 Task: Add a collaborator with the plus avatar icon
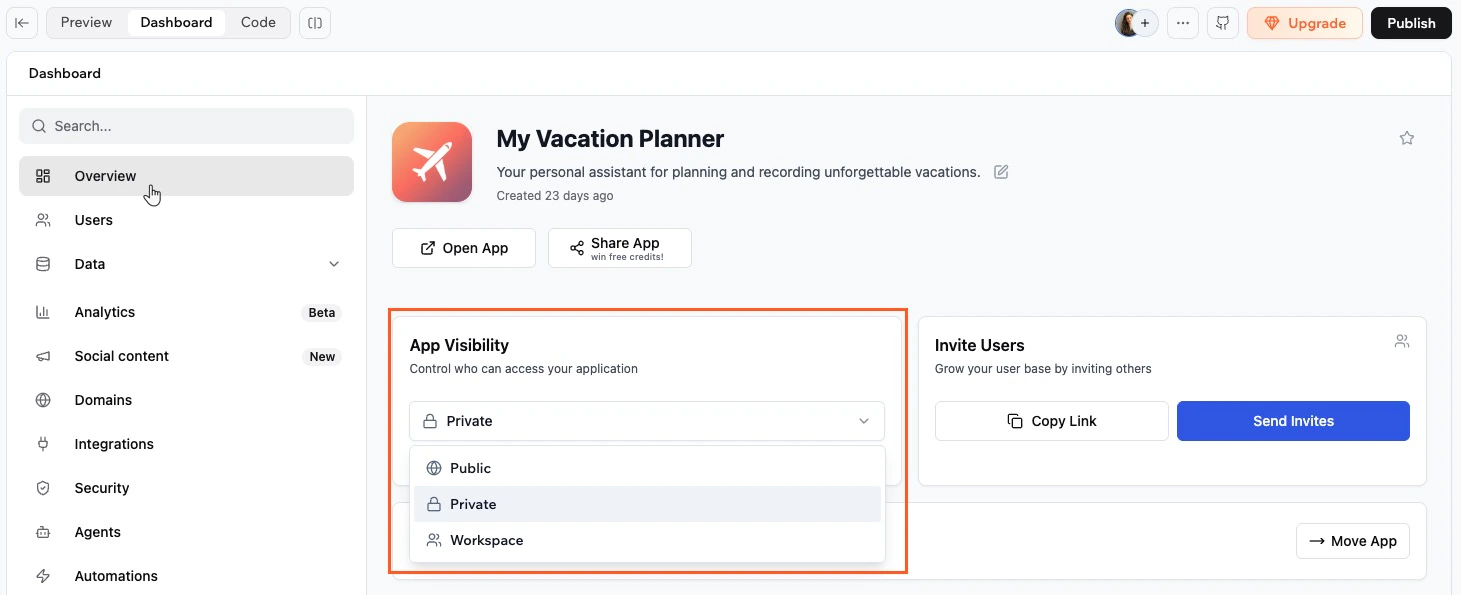pyautogui.click(x=1145, y=22)
